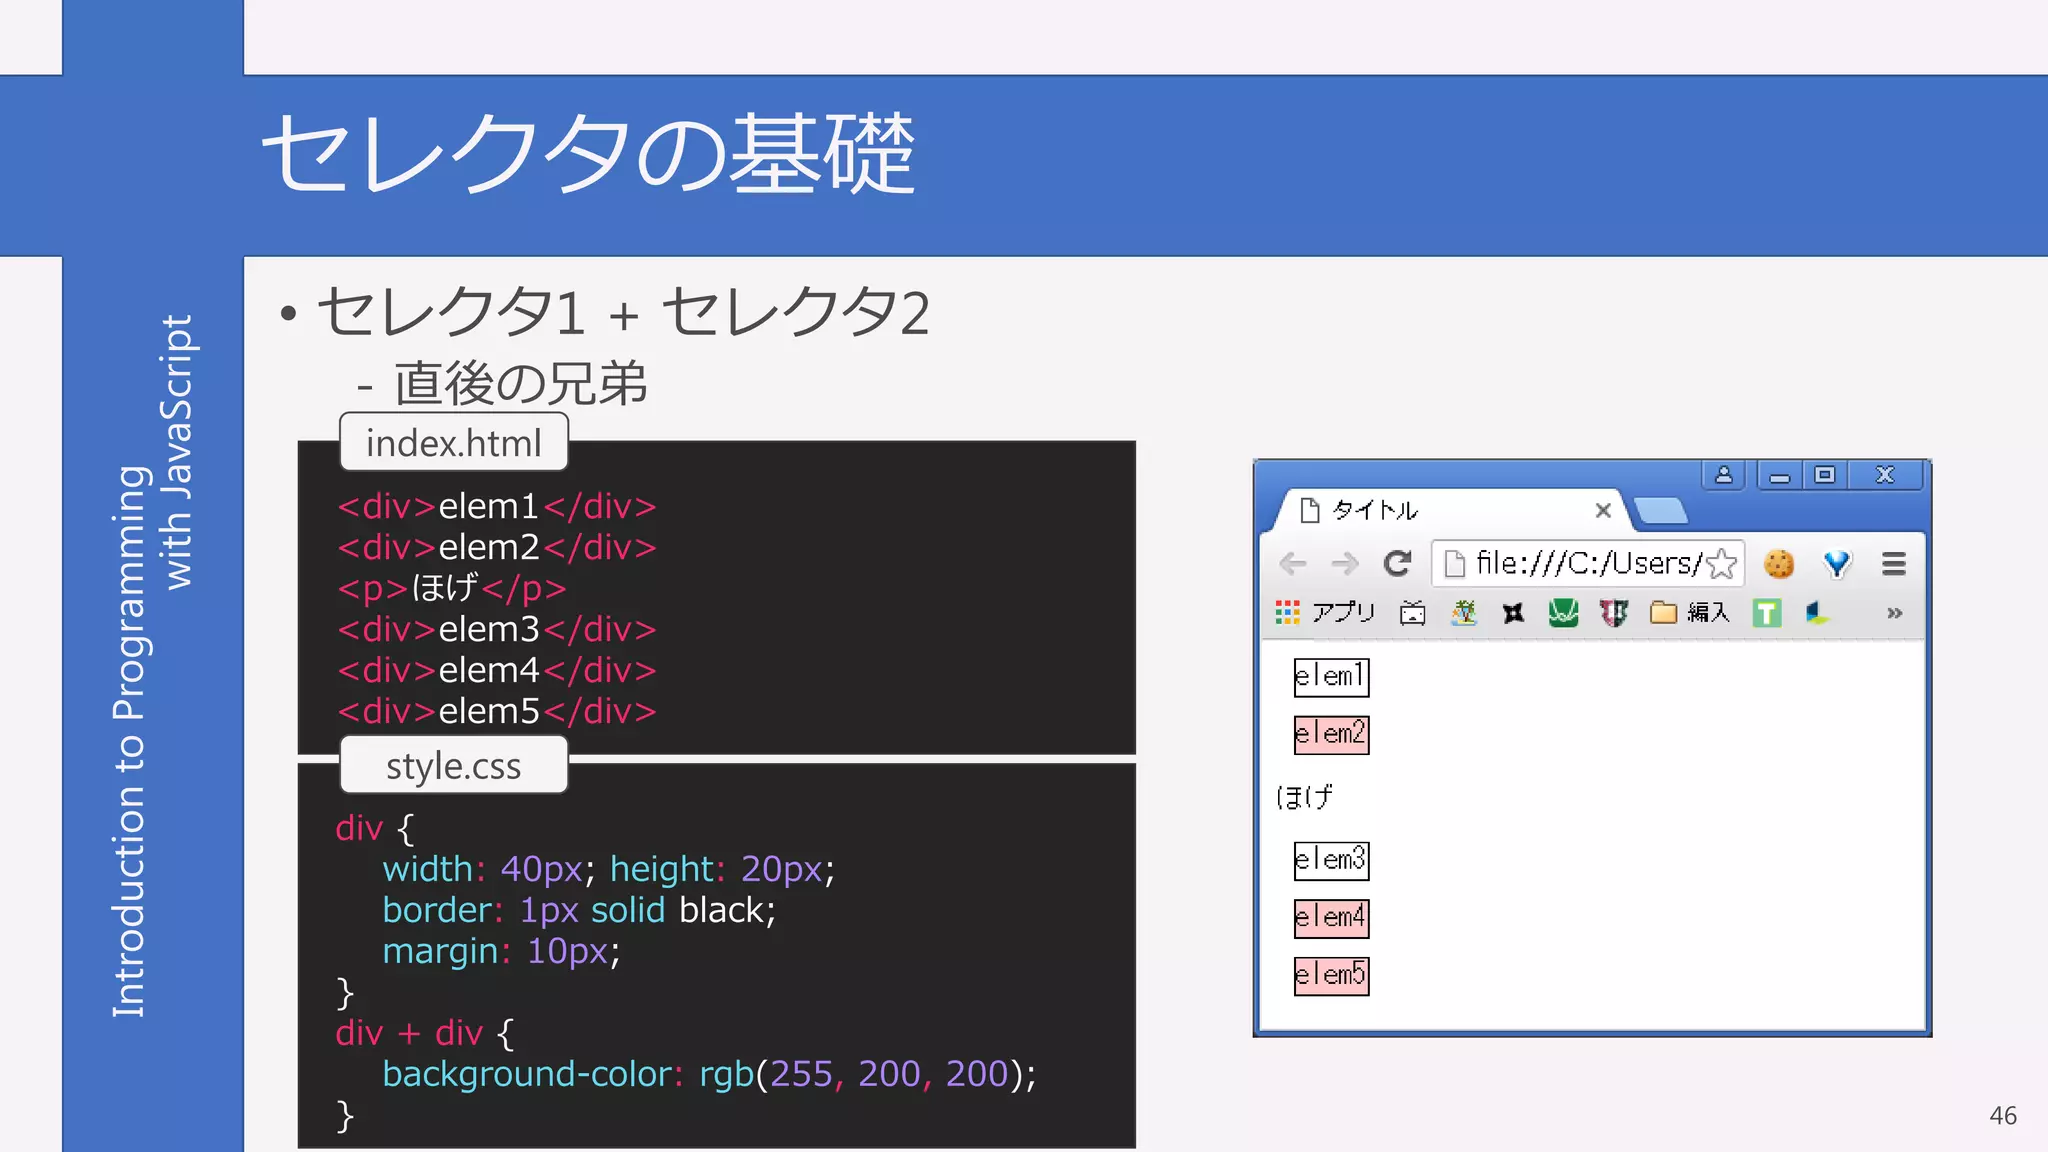The image size is (2048, 1152).
Task: Bookmark the page with the star icon
Action: click(x=1721, y=564)
